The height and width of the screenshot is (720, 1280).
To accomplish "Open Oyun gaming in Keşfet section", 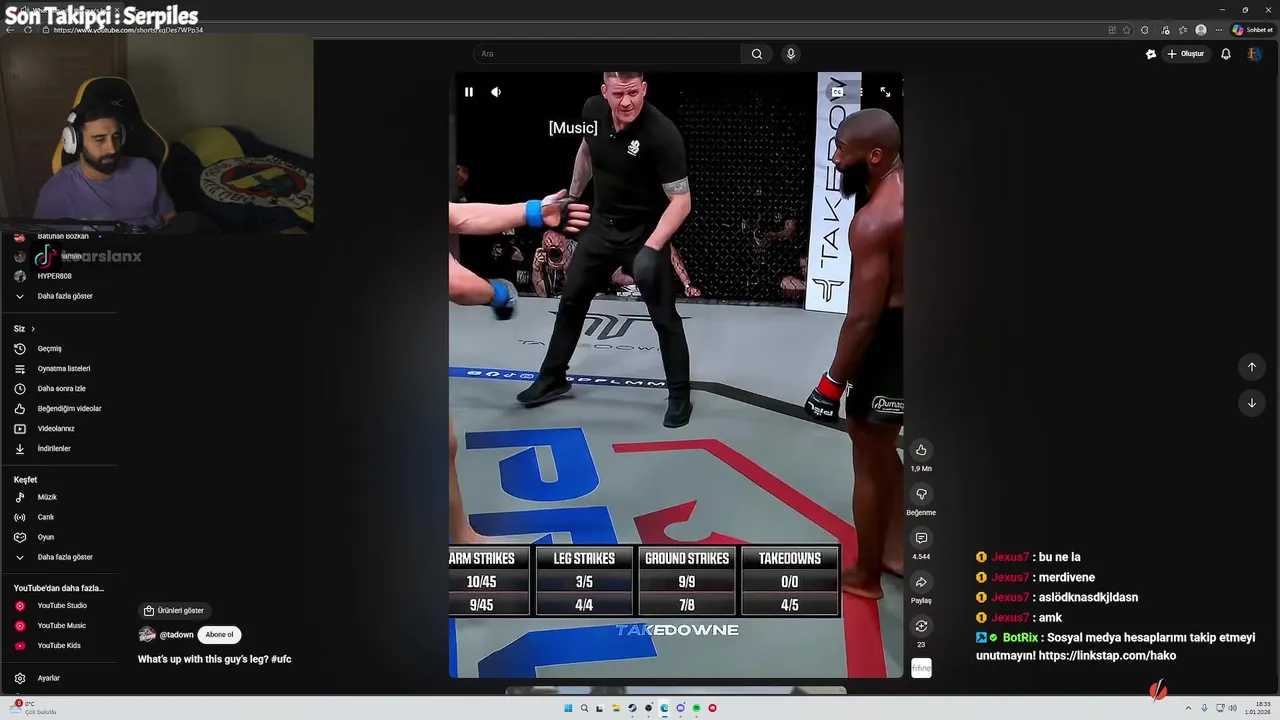I will (46, 537).
